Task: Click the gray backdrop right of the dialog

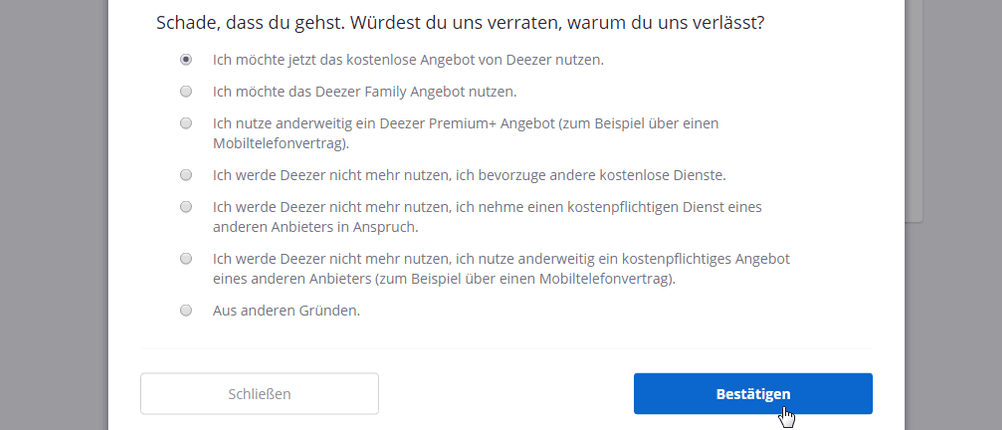Action: (960, 300)
